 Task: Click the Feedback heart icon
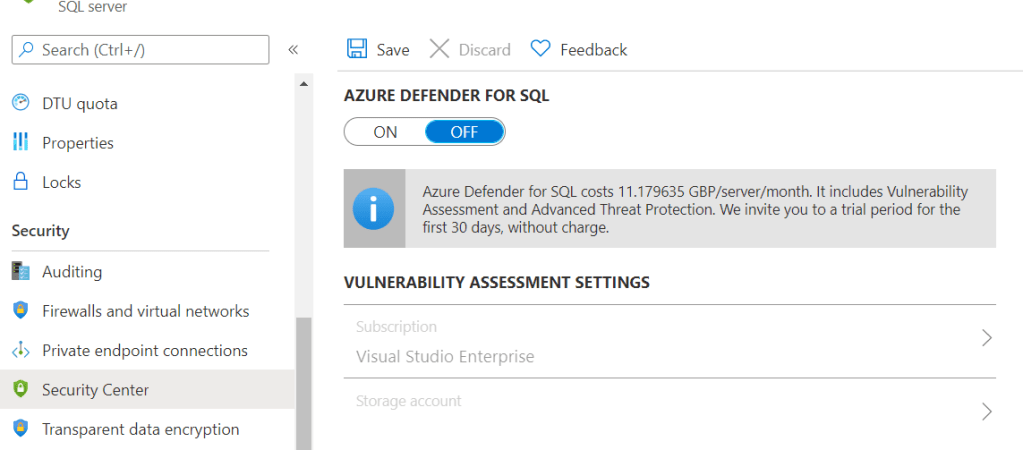540,49
